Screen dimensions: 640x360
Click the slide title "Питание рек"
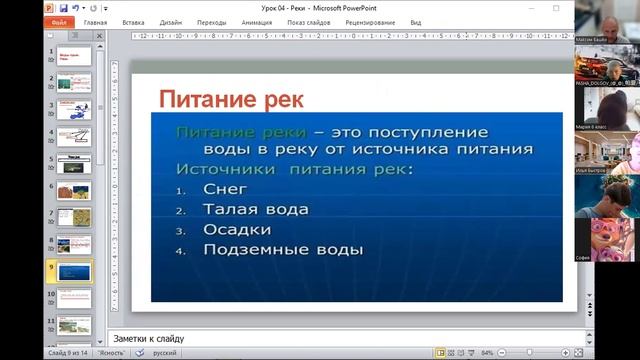[231, 99]
